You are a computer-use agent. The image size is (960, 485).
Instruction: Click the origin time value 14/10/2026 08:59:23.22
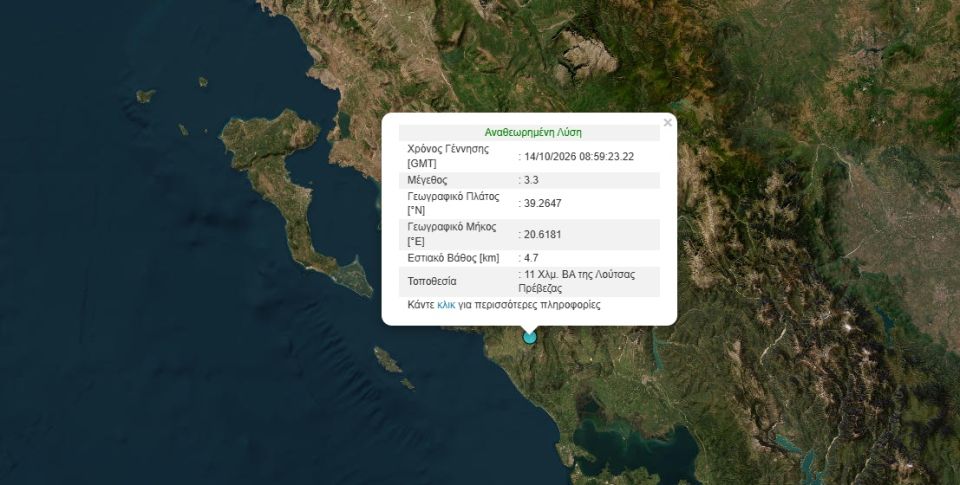pyautogui.click(x=579, y=156)
